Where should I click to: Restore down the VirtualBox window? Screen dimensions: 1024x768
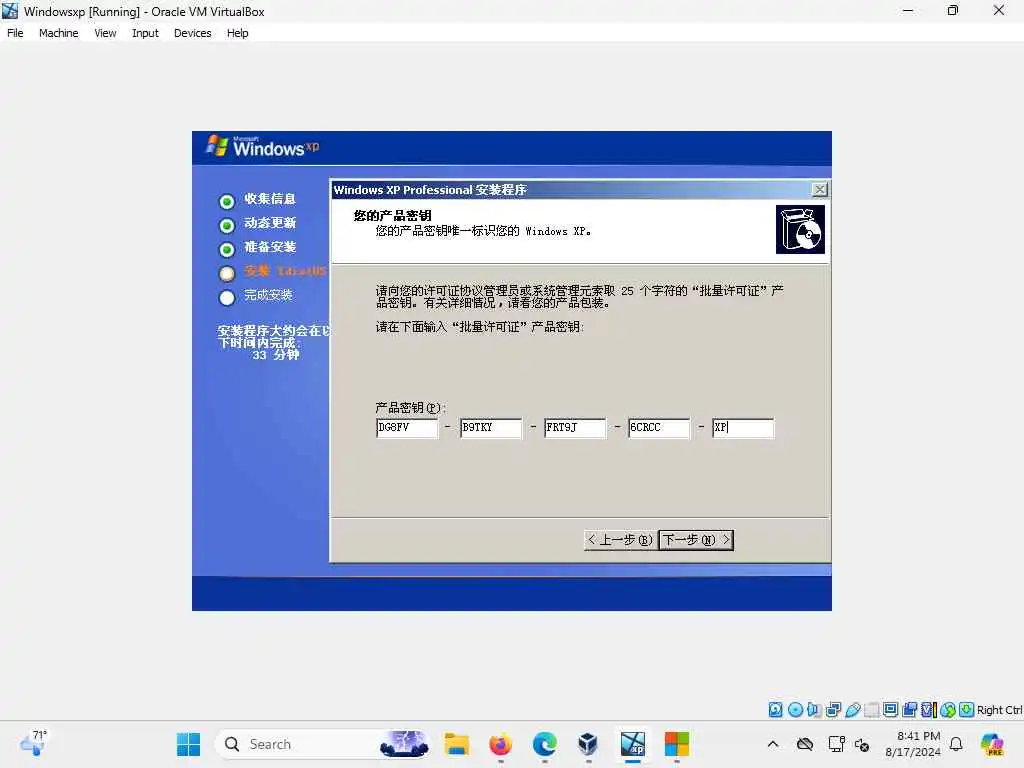click(953, 11)
